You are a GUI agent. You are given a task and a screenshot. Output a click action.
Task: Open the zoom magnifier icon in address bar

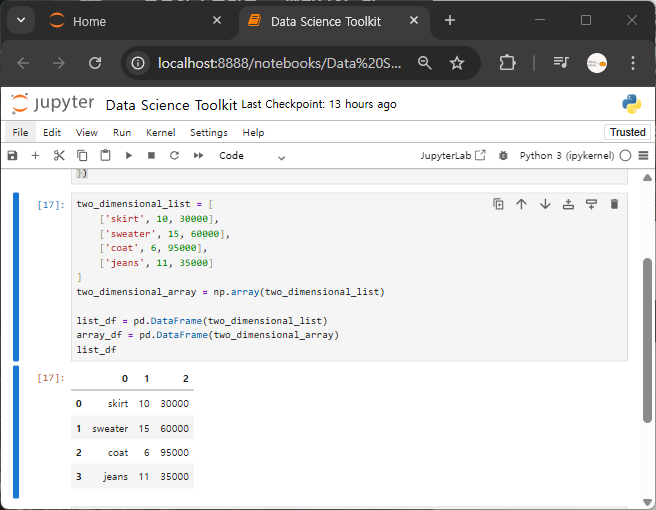point(425,63)
